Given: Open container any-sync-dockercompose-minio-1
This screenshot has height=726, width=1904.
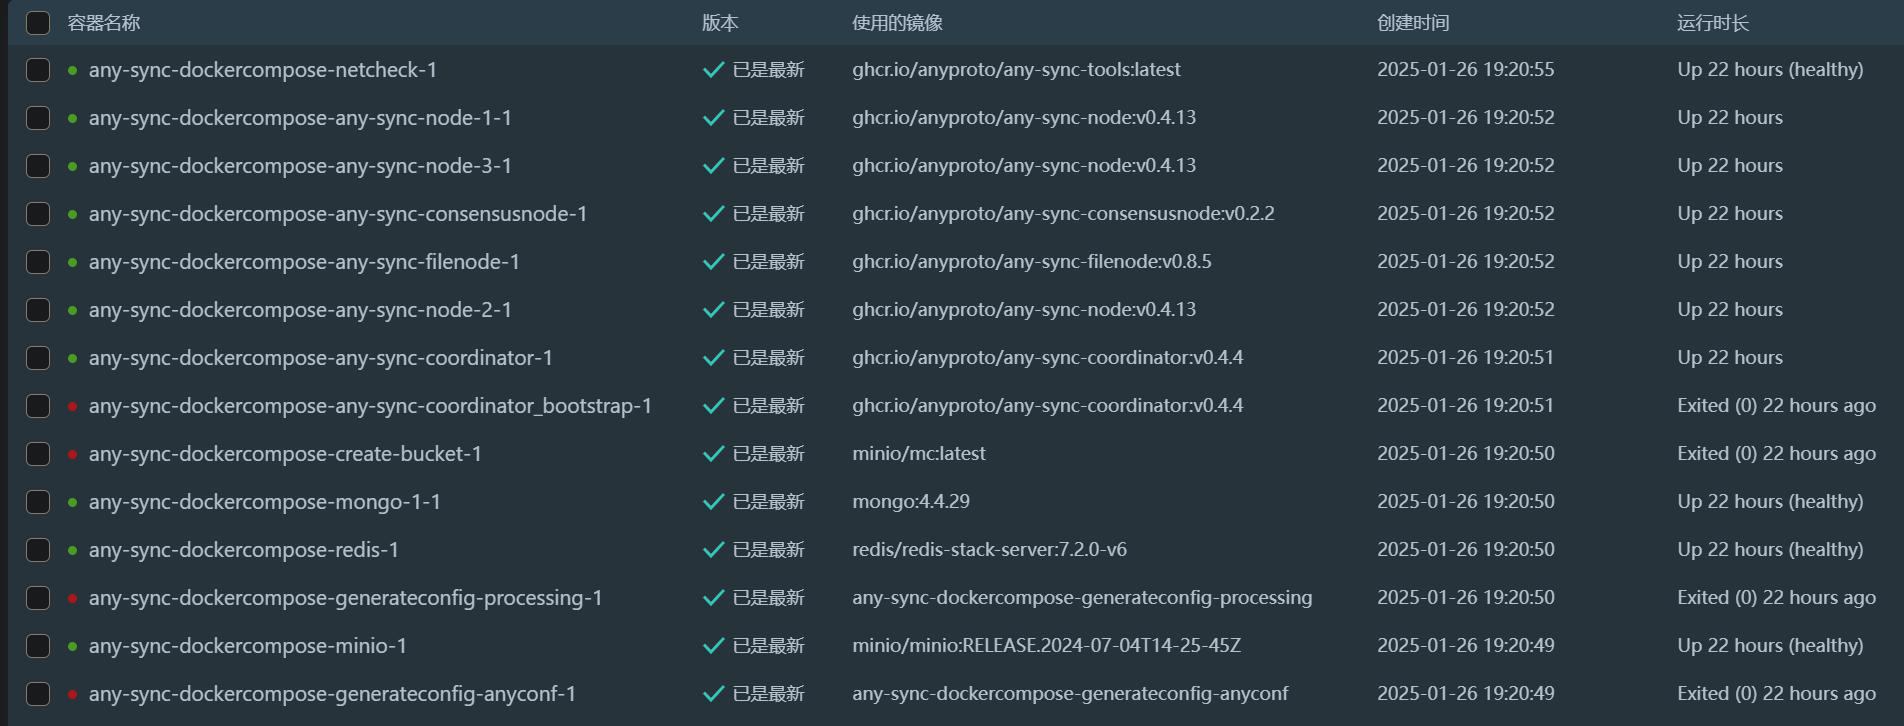Looking at the screenshot, I should coord(247,646).
